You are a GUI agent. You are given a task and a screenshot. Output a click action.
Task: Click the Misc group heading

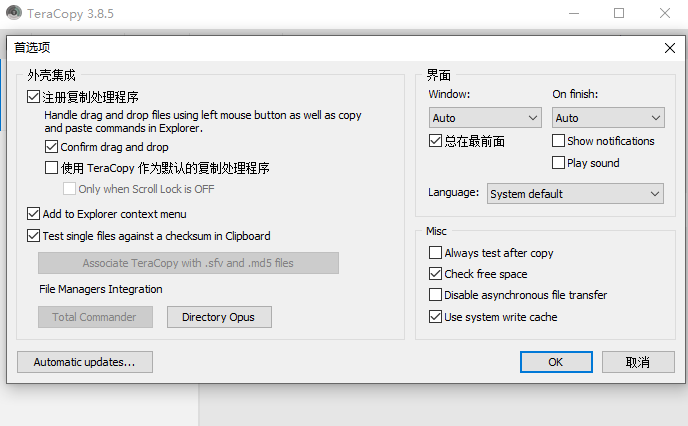(x=436, y=231)
